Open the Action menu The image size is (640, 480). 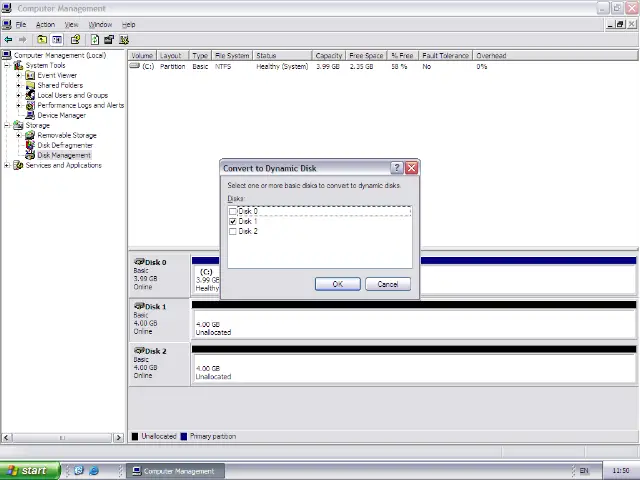pos(45,24)
